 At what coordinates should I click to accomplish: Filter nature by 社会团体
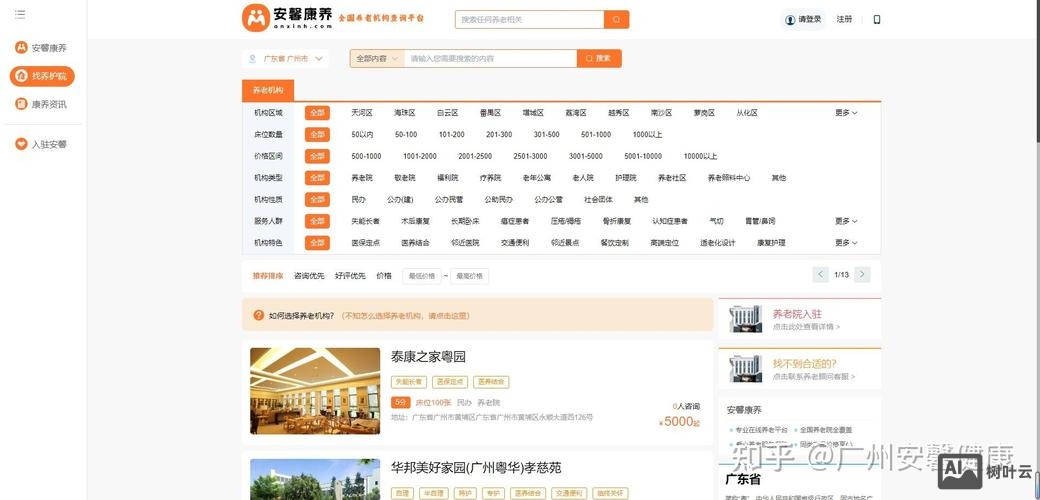(x=598, y=200)
